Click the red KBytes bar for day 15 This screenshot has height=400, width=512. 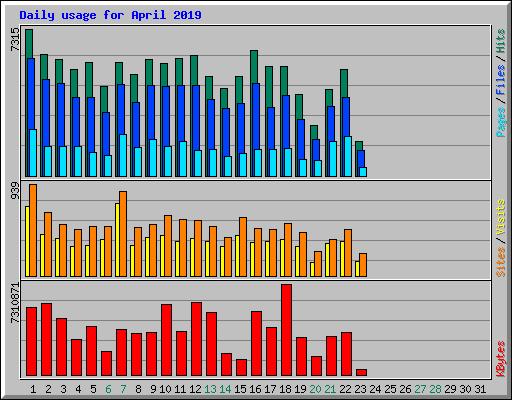241,368
